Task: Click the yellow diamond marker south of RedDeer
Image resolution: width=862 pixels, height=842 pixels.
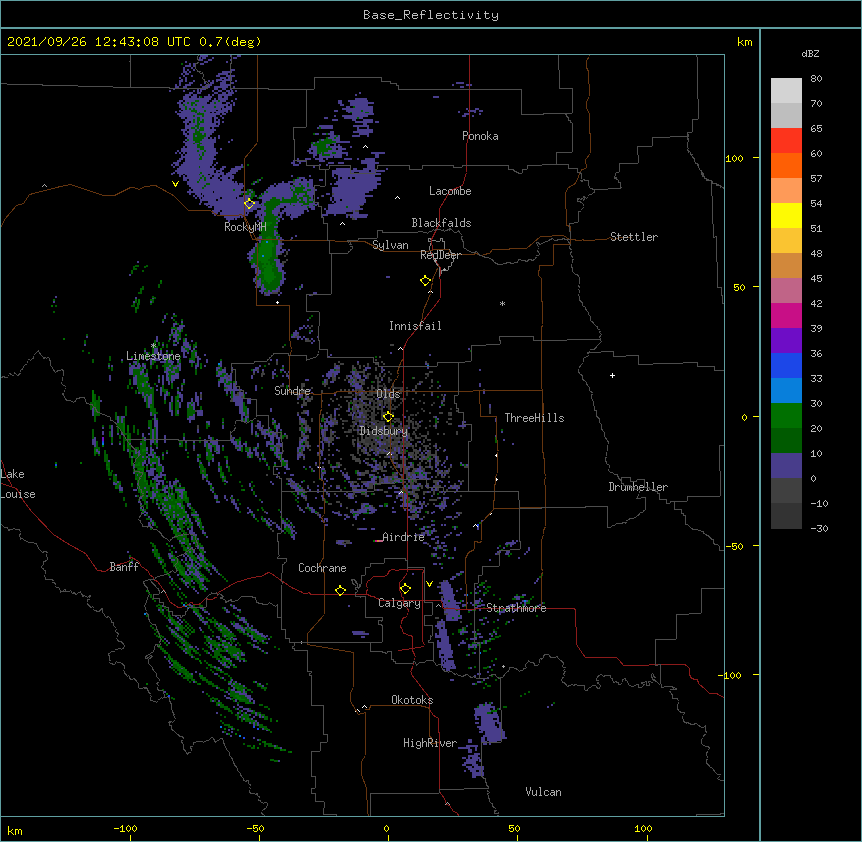Action: (x=426, y=281)
